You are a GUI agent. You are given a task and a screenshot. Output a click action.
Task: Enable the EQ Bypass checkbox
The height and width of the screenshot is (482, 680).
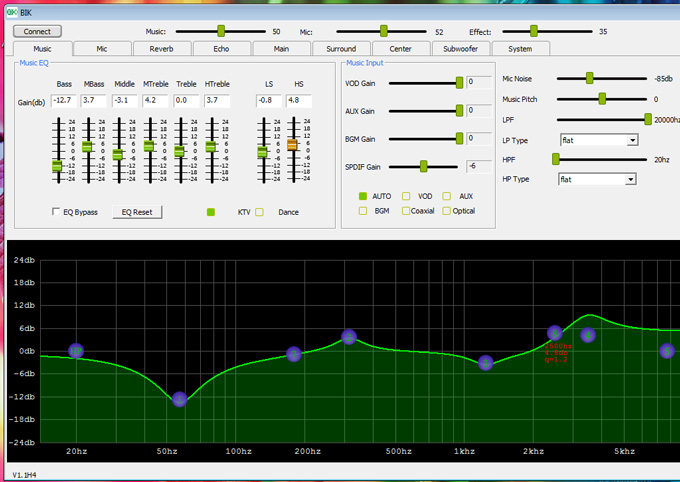pos(56,211)
